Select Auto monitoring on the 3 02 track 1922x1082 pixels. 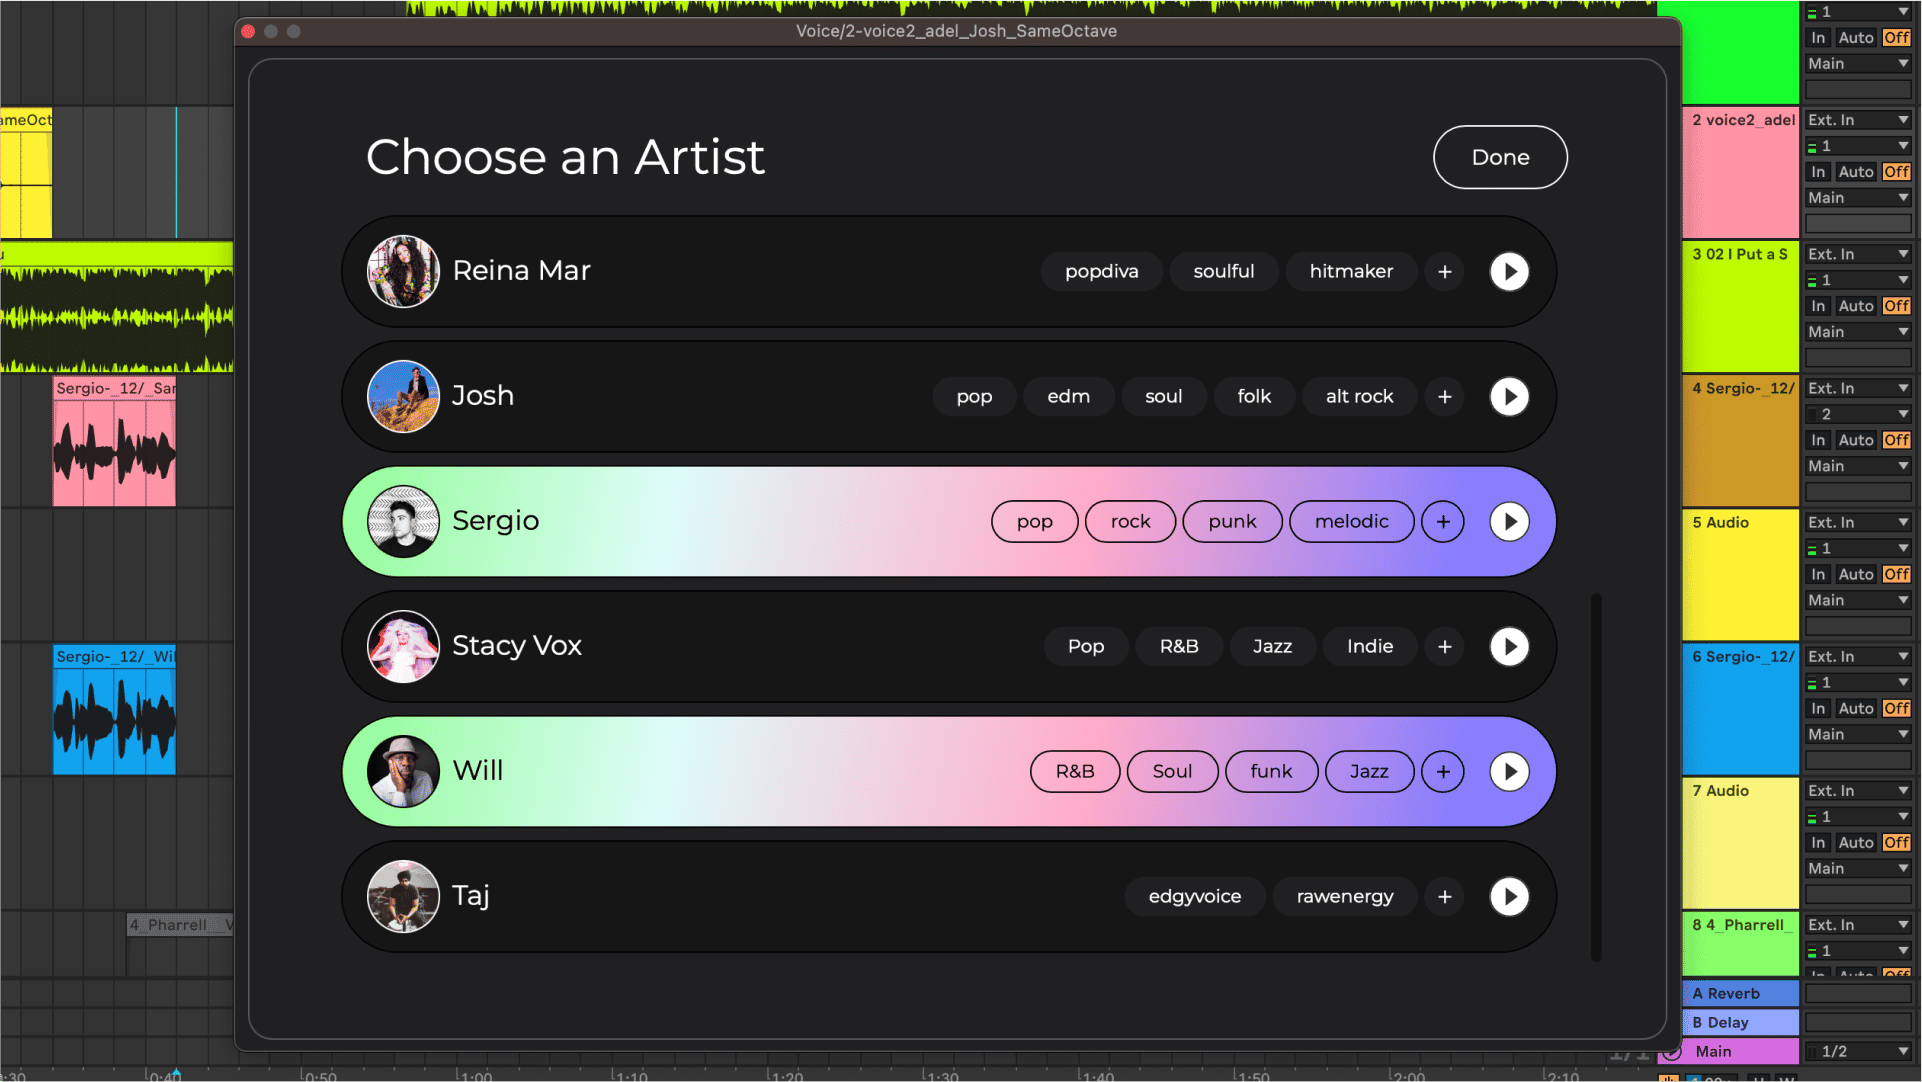(1856, 305)
